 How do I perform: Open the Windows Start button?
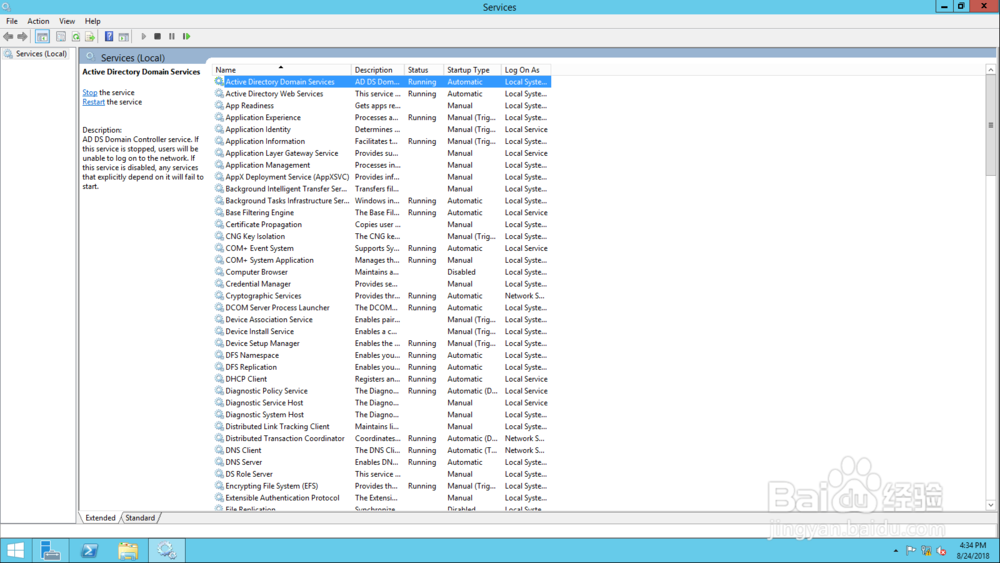pyautogui.click(x=15, y=550)
